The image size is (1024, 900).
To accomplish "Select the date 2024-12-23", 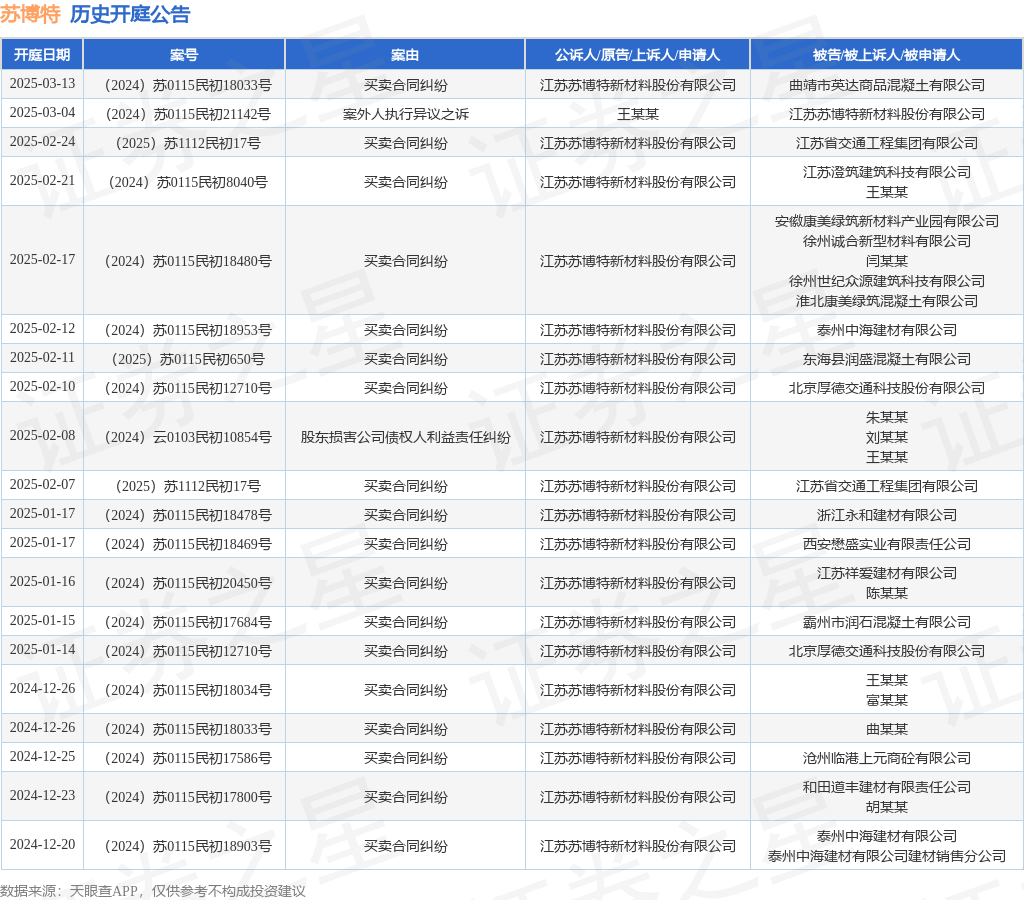I will [x=42, y=796].
